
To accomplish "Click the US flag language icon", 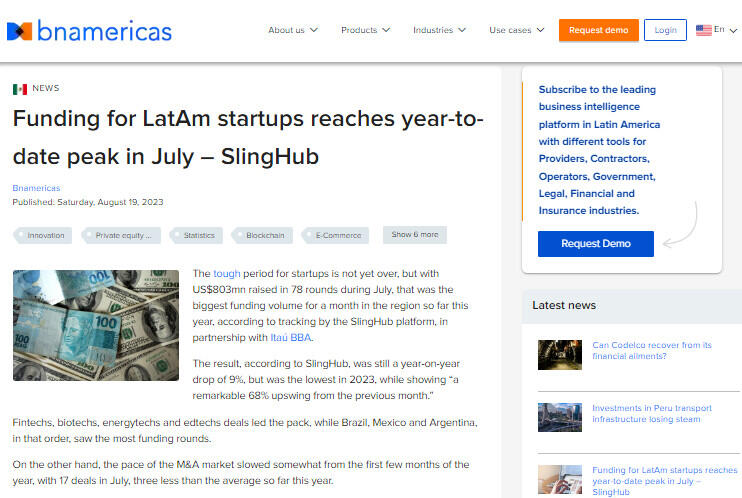I will click(704, 30).
